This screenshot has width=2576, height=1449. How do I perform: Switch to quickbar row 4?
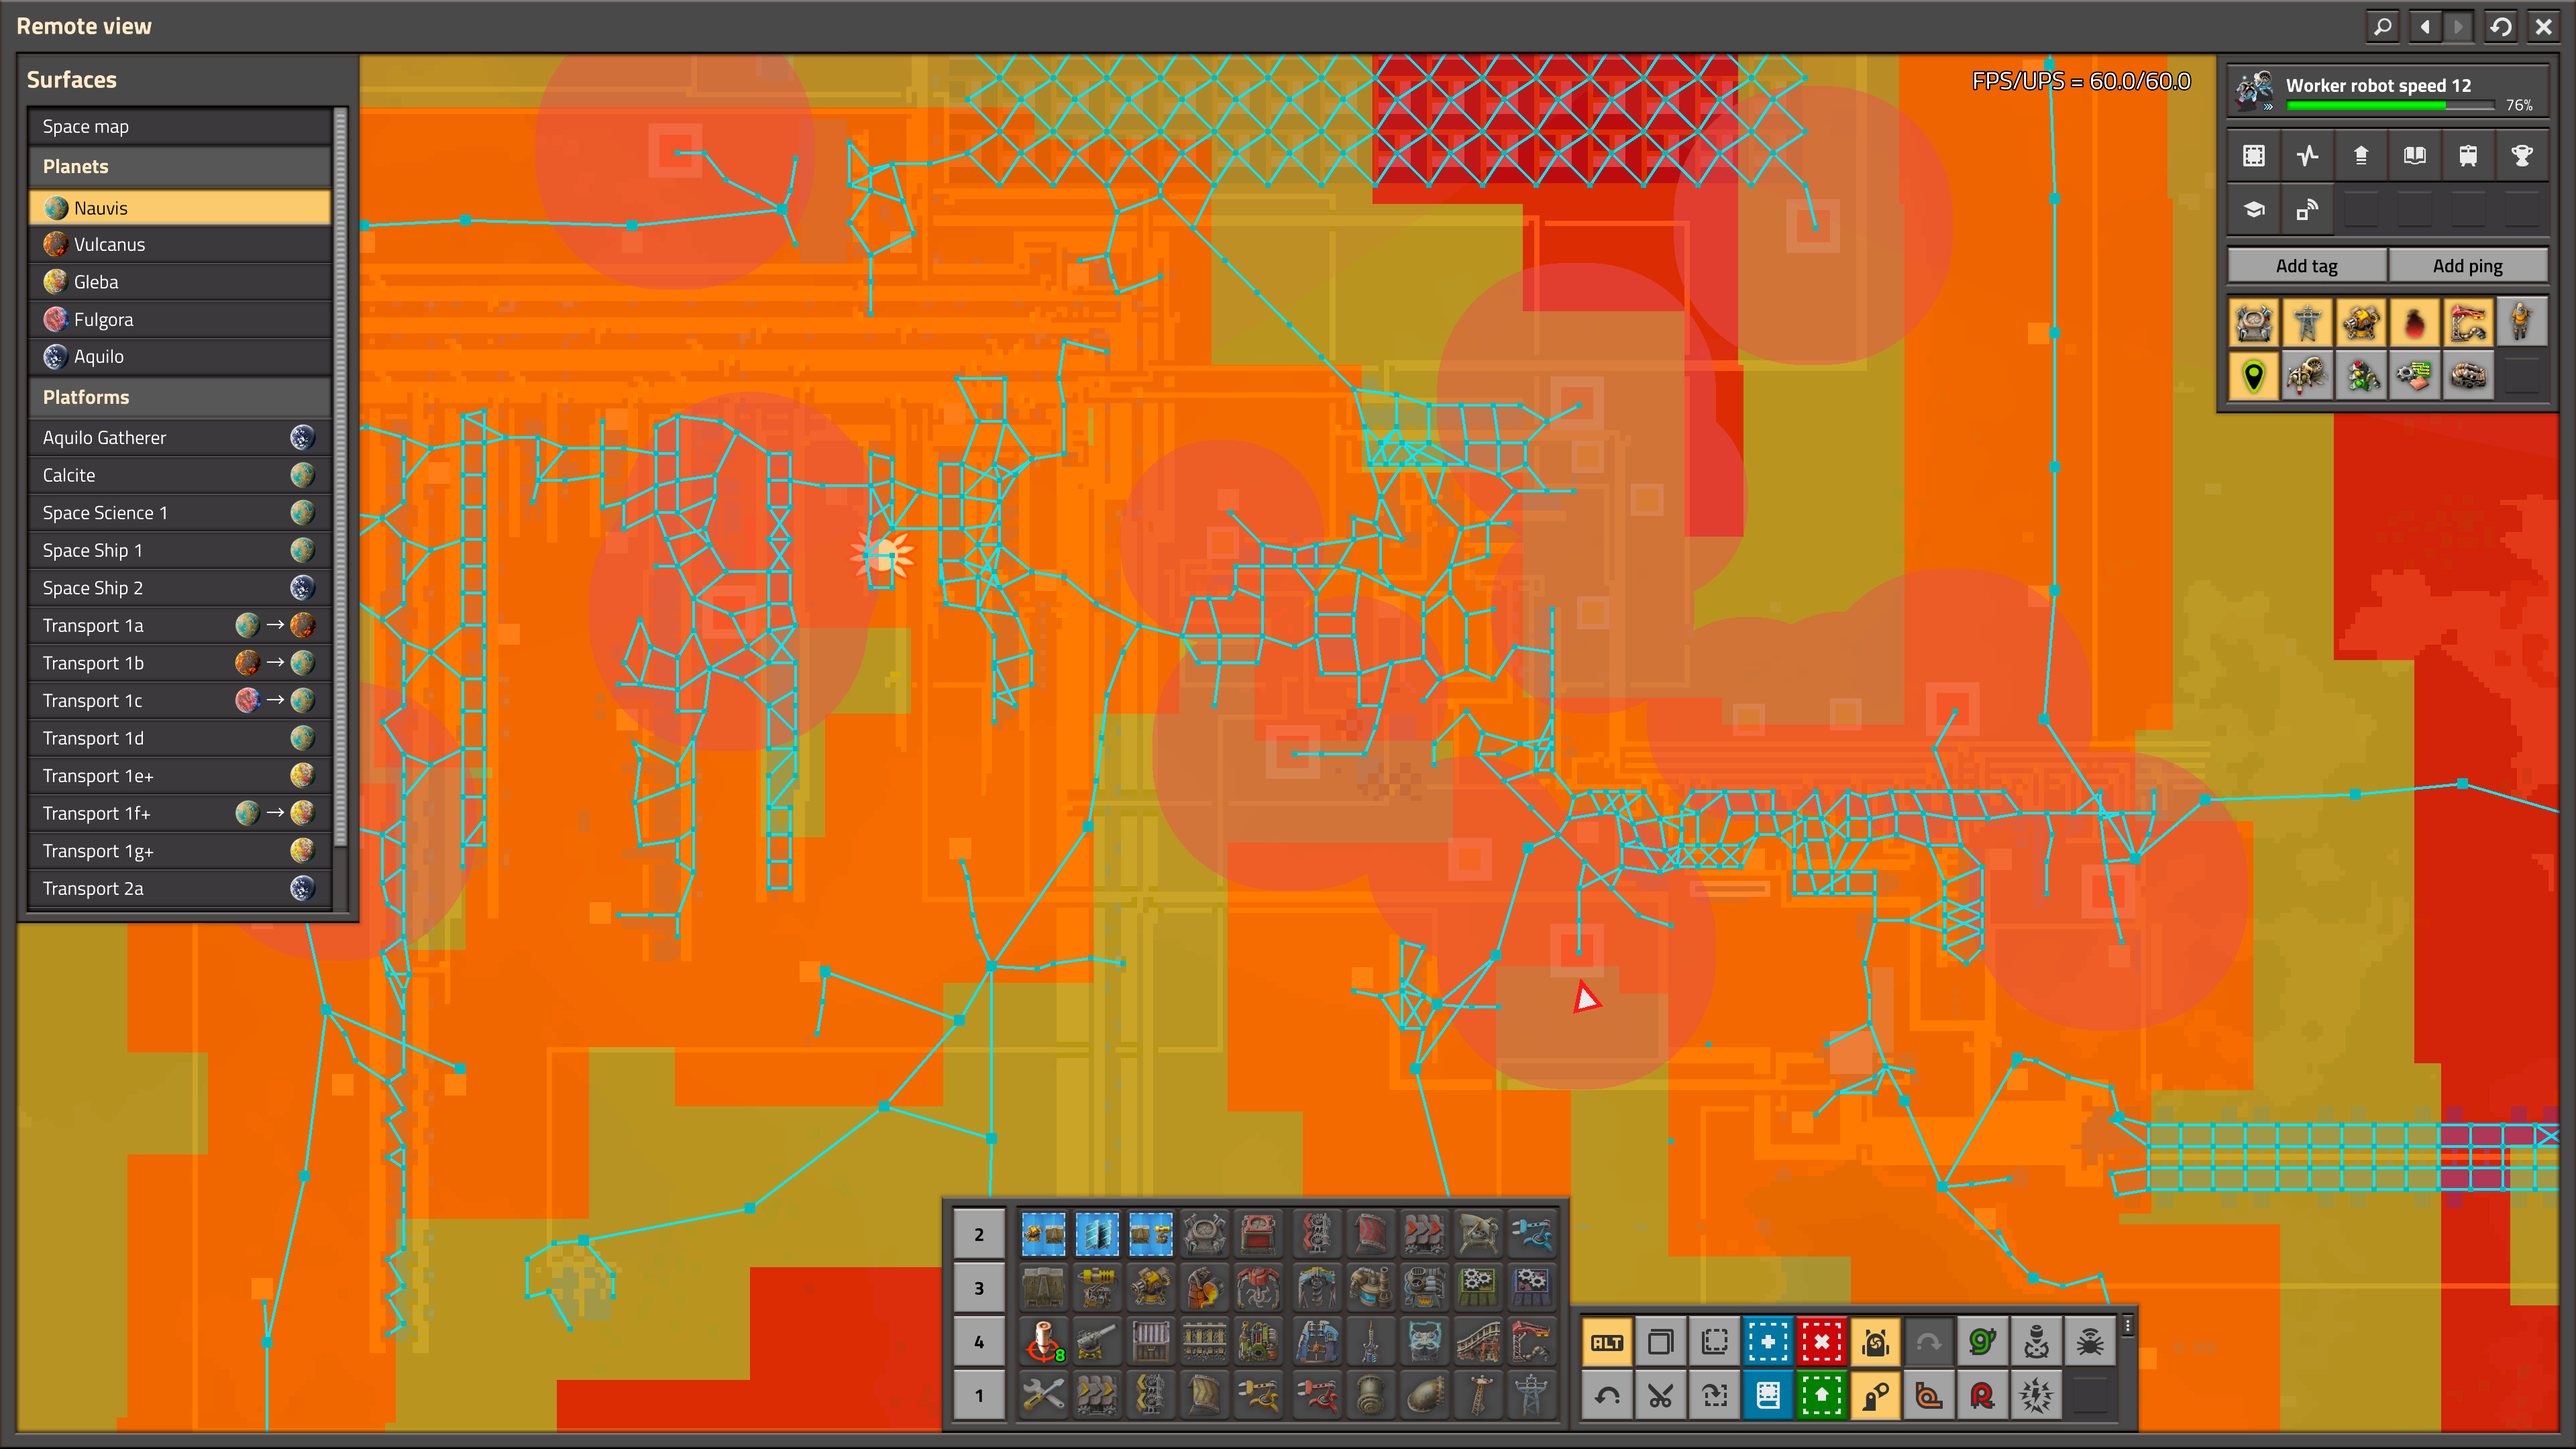tap(979, 1341)
